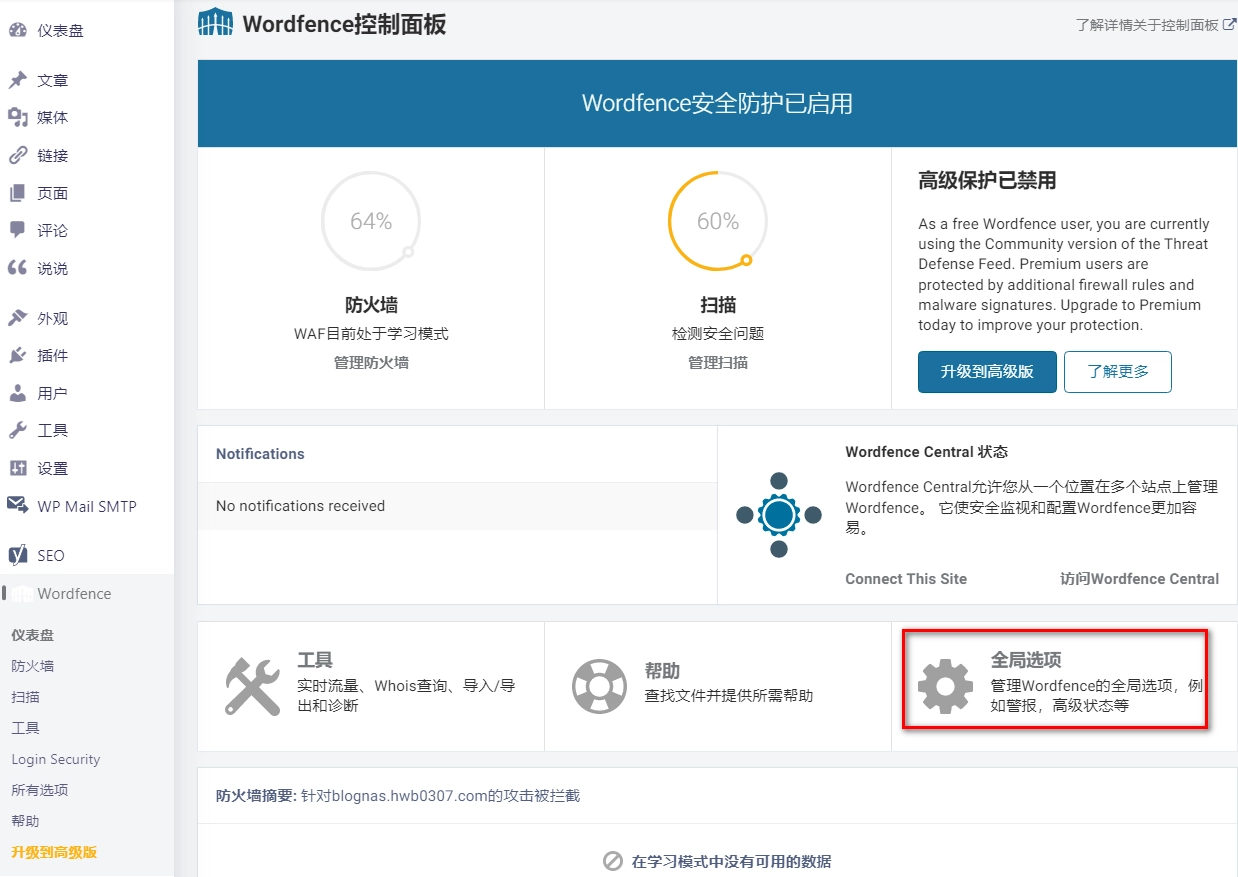Click the 升级到高级版 blue button
Screen dimensions: 1238x877
point(987,372)
